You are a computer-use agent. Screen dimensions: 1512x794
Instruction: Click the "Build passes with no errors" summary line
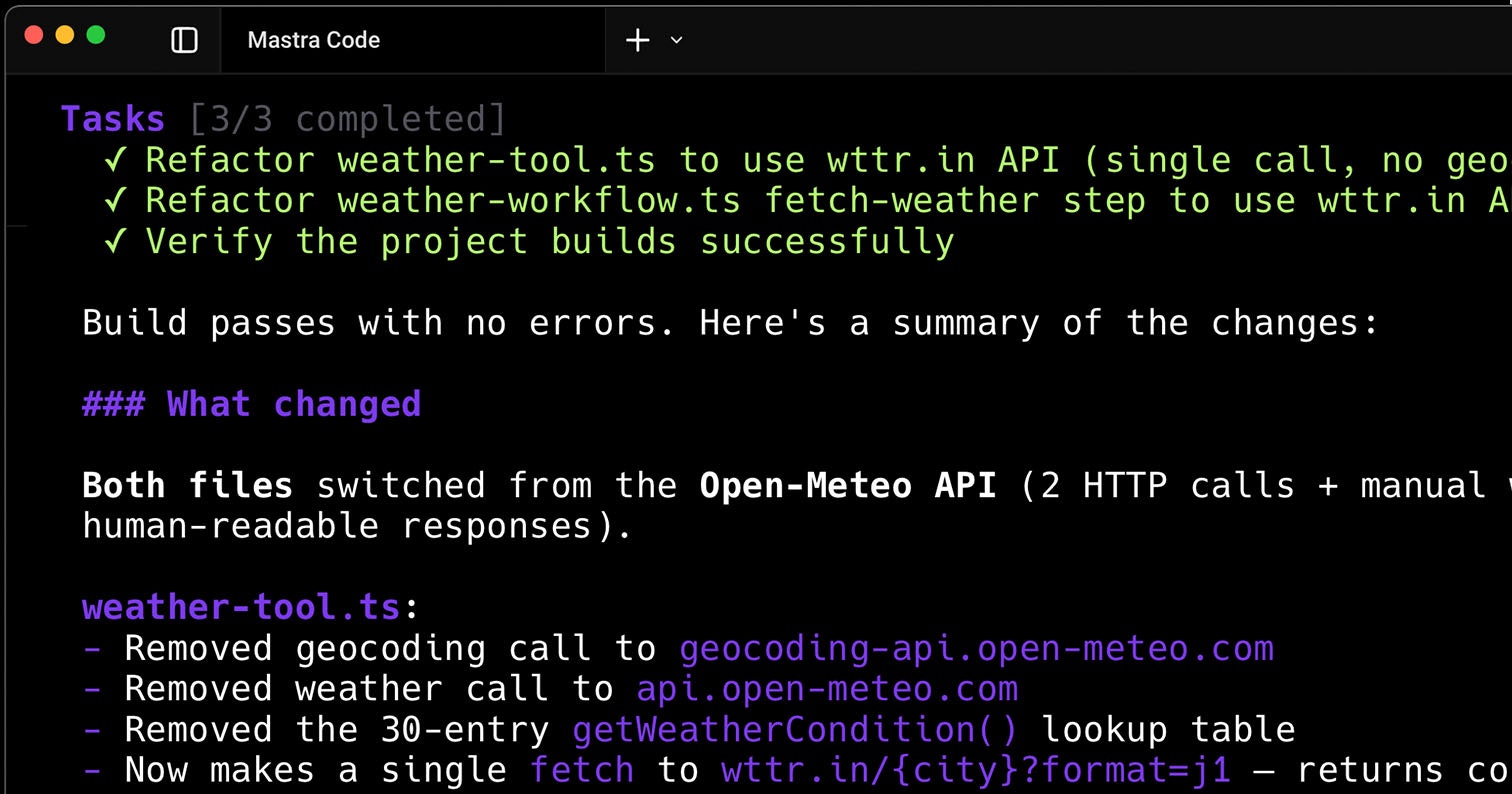(x=728, y=322)
